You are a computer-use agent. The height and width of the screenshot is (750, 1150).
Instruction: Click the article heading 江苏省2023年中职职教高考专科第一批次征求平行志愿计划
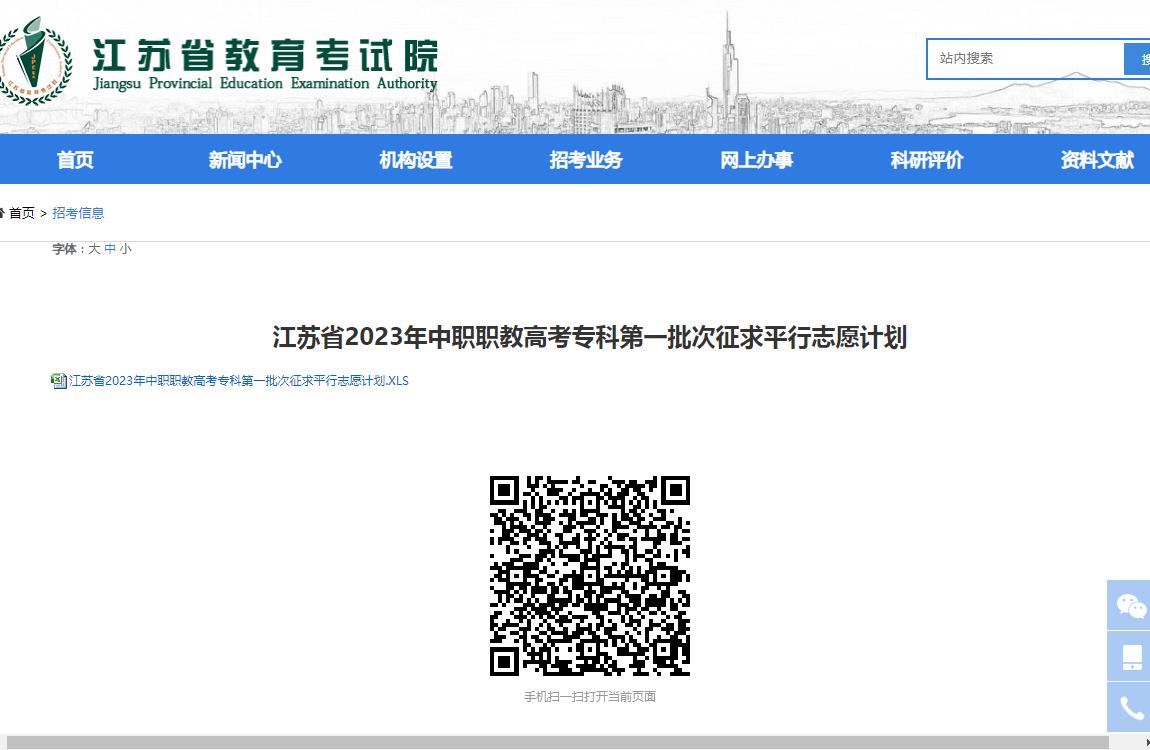pos(590,337)
